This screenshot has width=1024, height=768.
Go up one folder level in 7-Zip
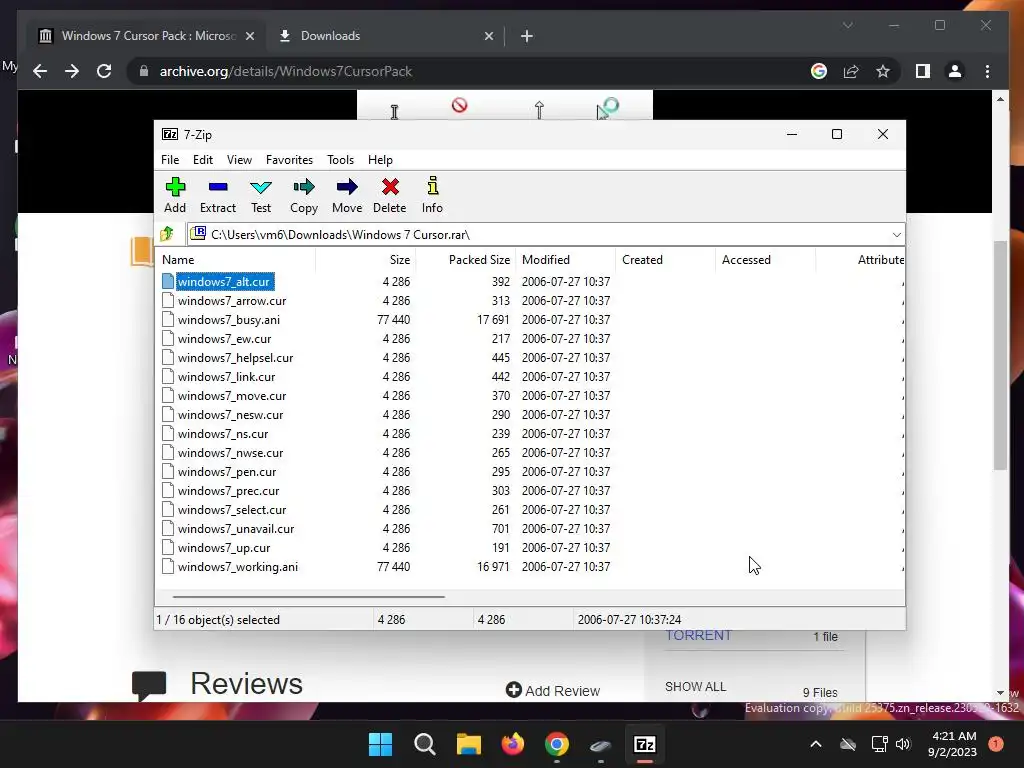[x=167, y=234]
